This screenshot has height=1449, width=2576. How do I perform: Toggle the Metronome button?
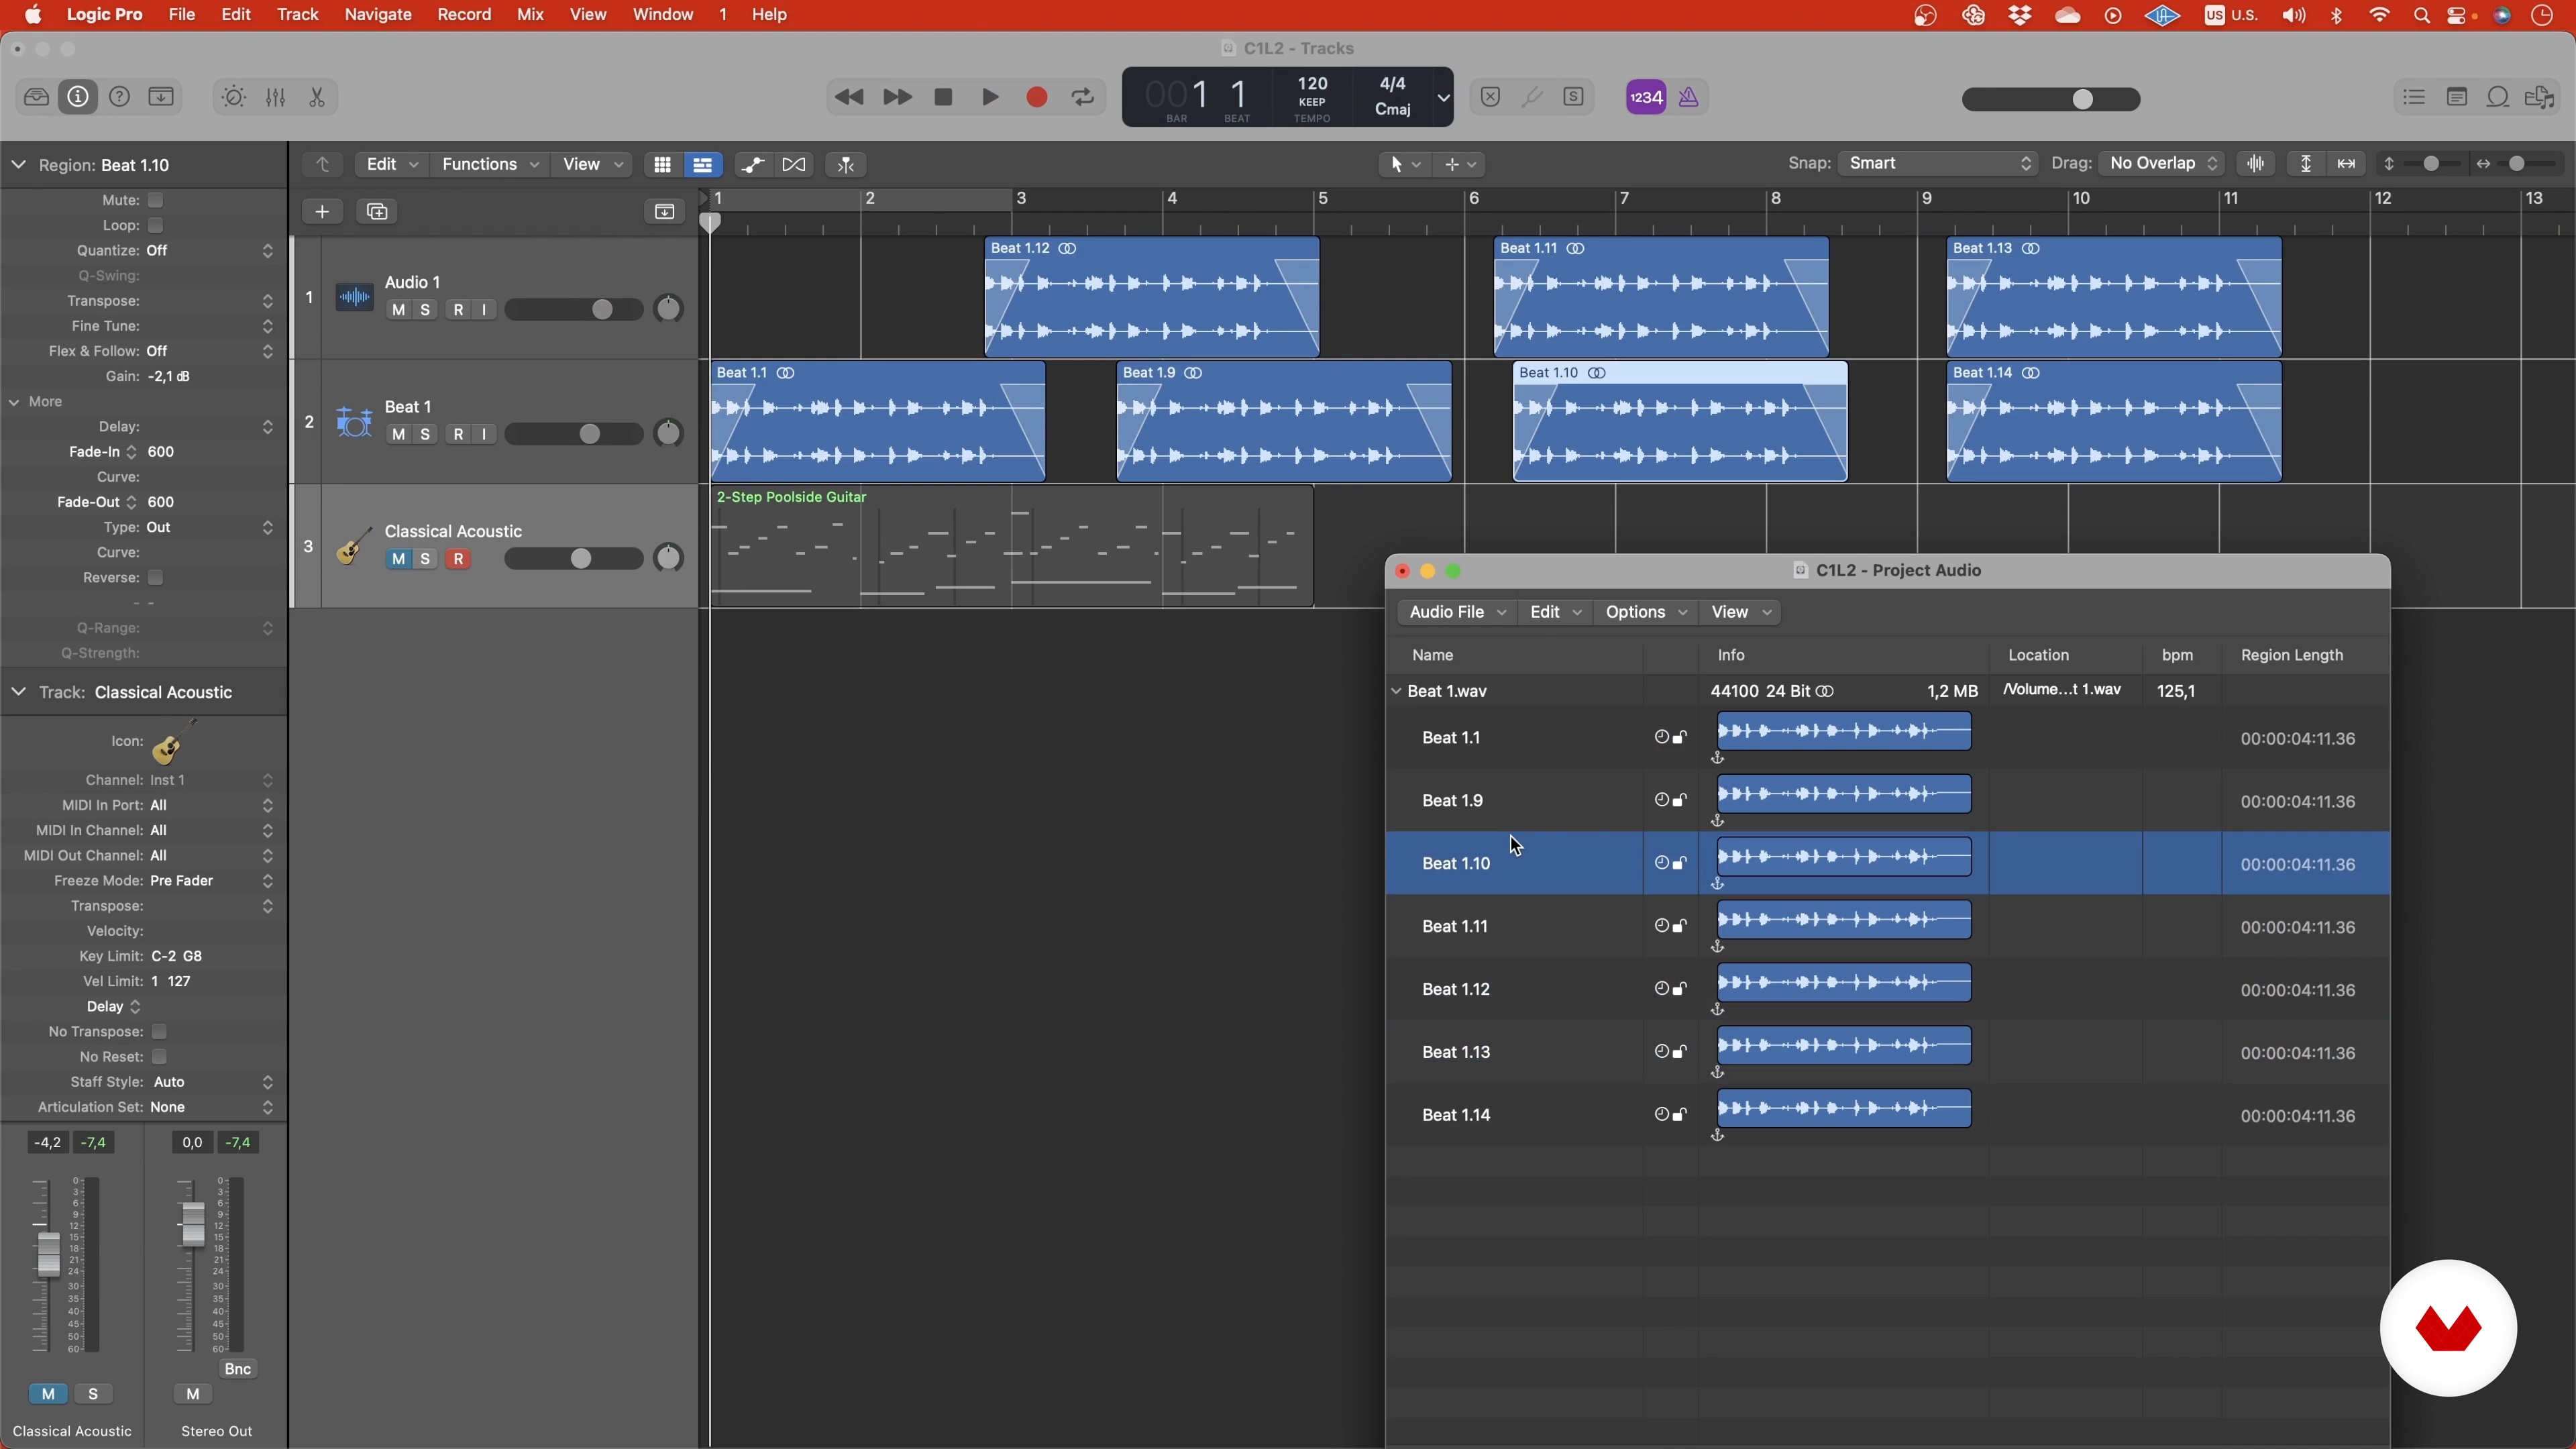pos(1689,97)
